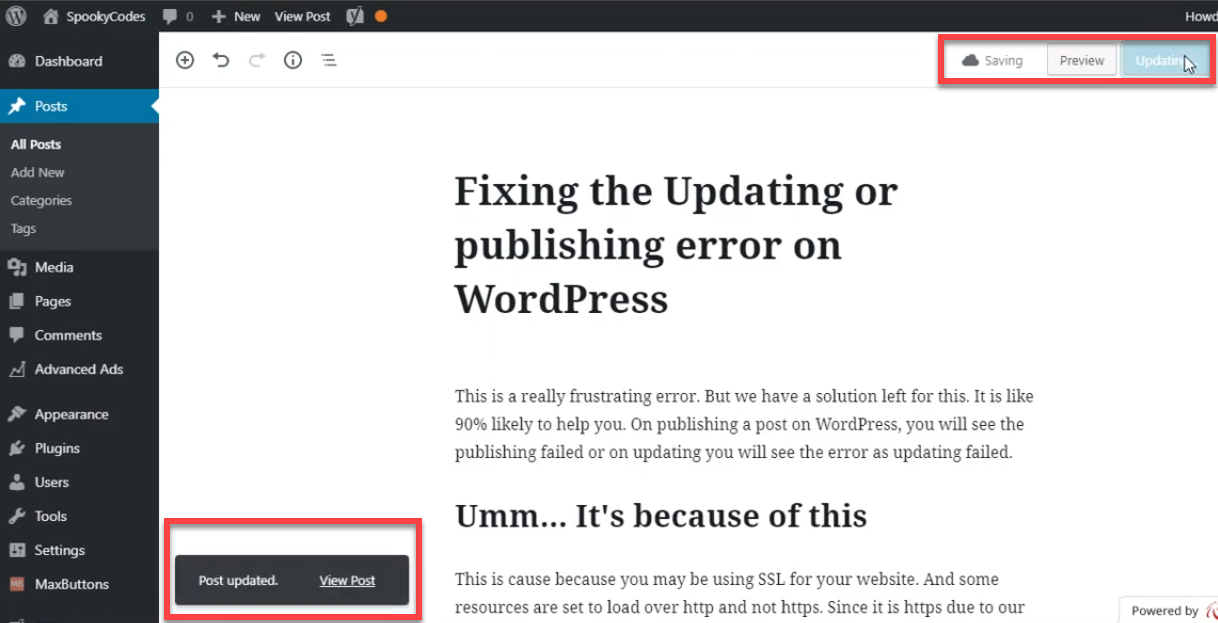The width and height of the screenshot is (1218, 623).
Task: Click View Post in the notification
Action: click(347, 580)
